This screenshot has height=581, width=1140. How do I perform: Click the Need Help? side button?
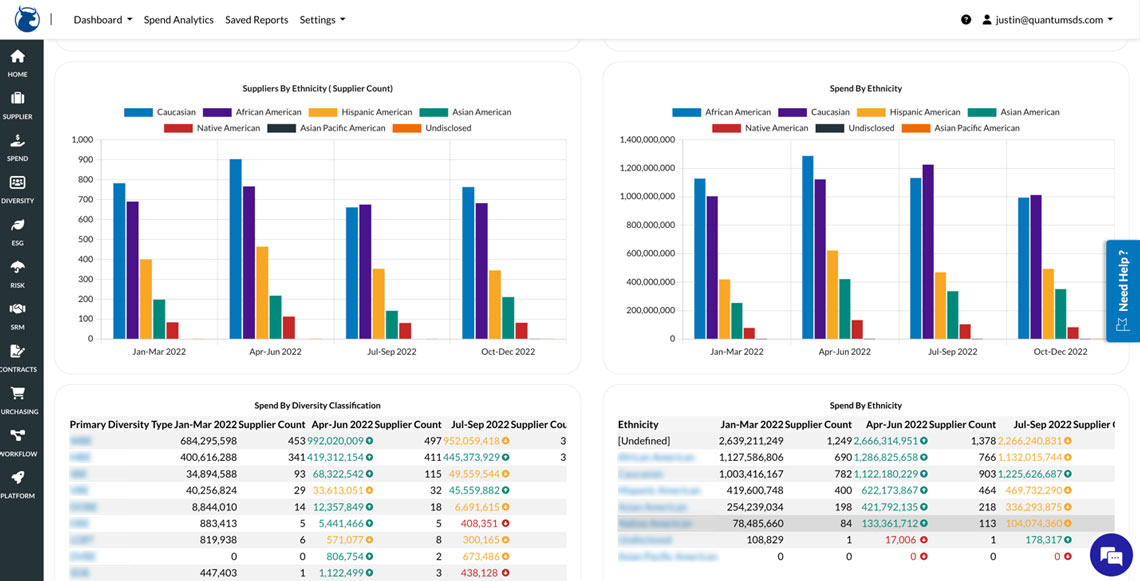1122,290
